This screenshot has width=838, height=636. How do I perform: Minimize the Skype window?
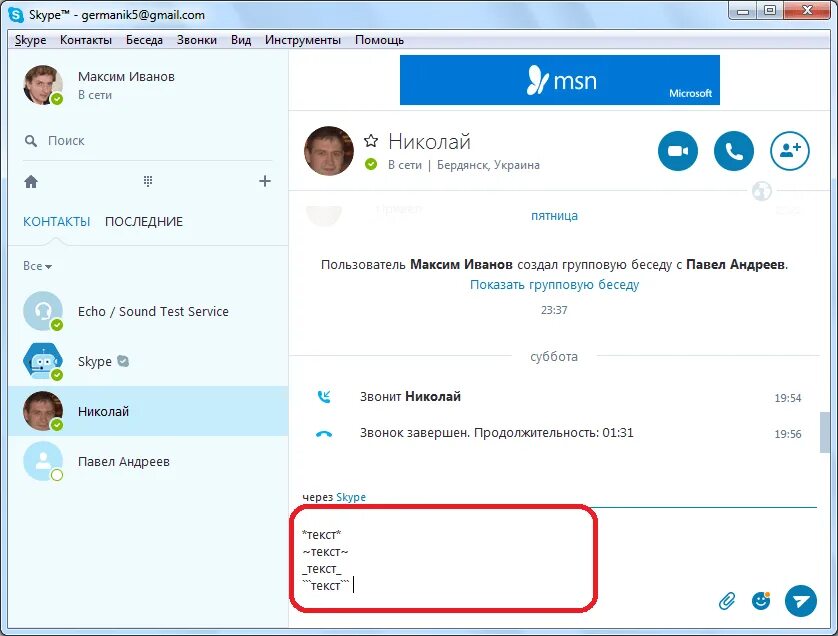743,11
